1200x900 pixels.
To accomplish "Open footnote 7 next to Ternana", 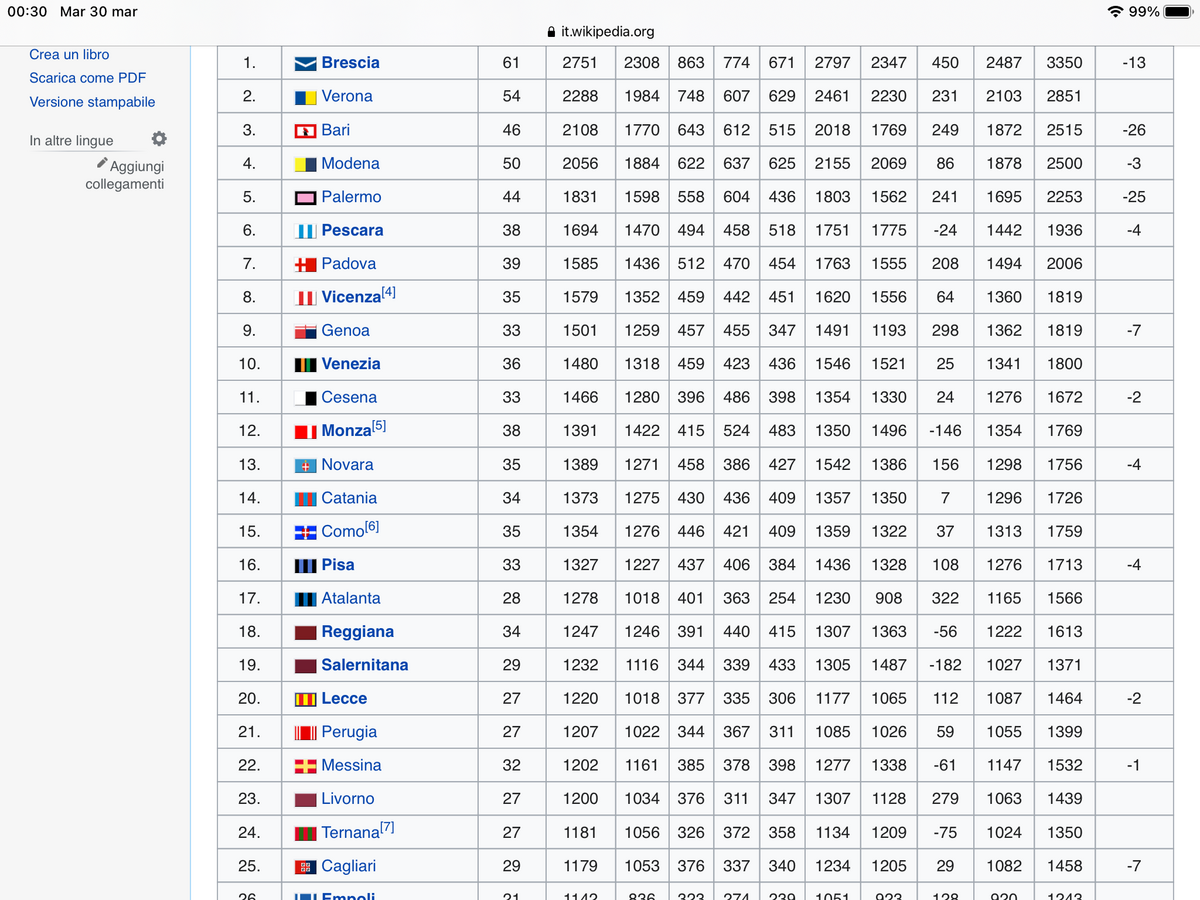I will (x=388, y=828).
